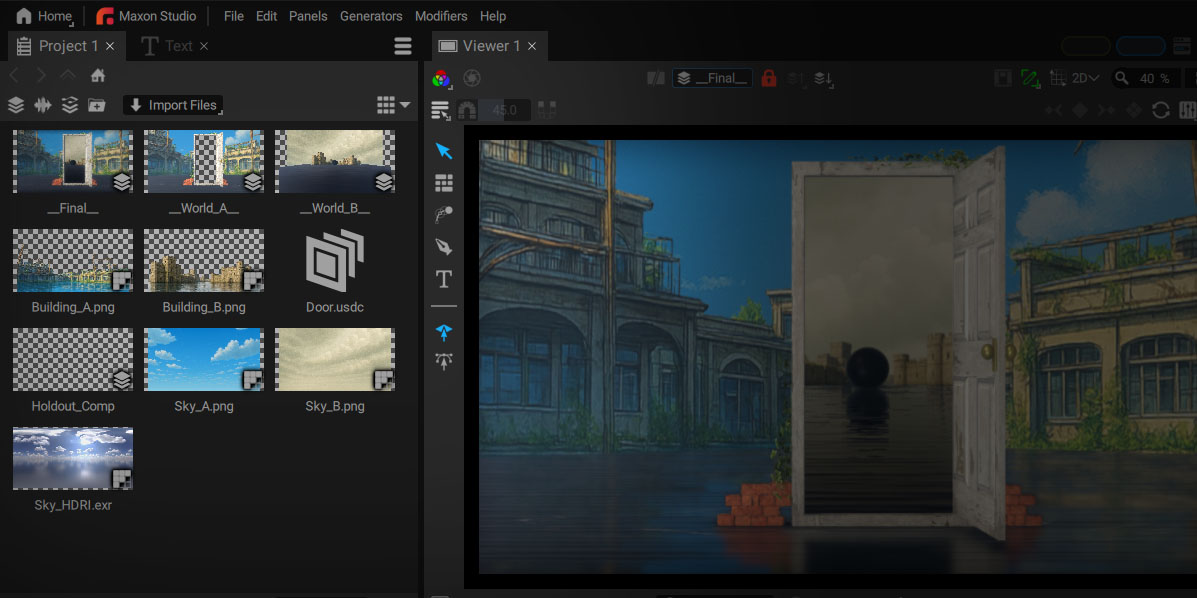This screenshot has height=598, width=1197.
Task: Click the red lock icon beside __Final__
Action: coord(769,78)
